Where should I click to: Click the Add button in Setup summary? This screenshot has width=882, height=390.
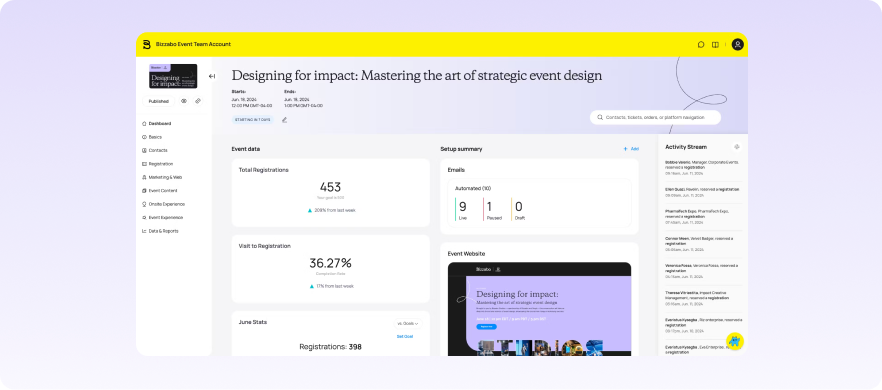coord(631,149)
